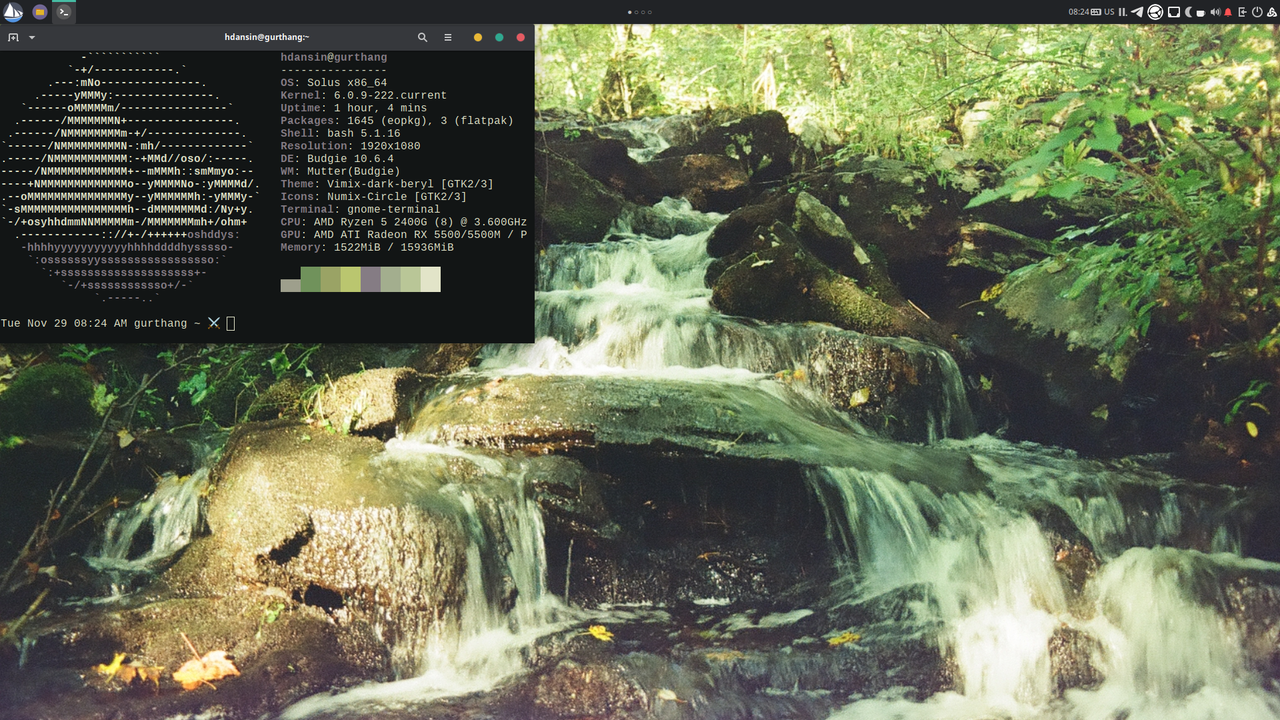Click the Uptime: 1 hour, 4 mins line

point(354,108)
